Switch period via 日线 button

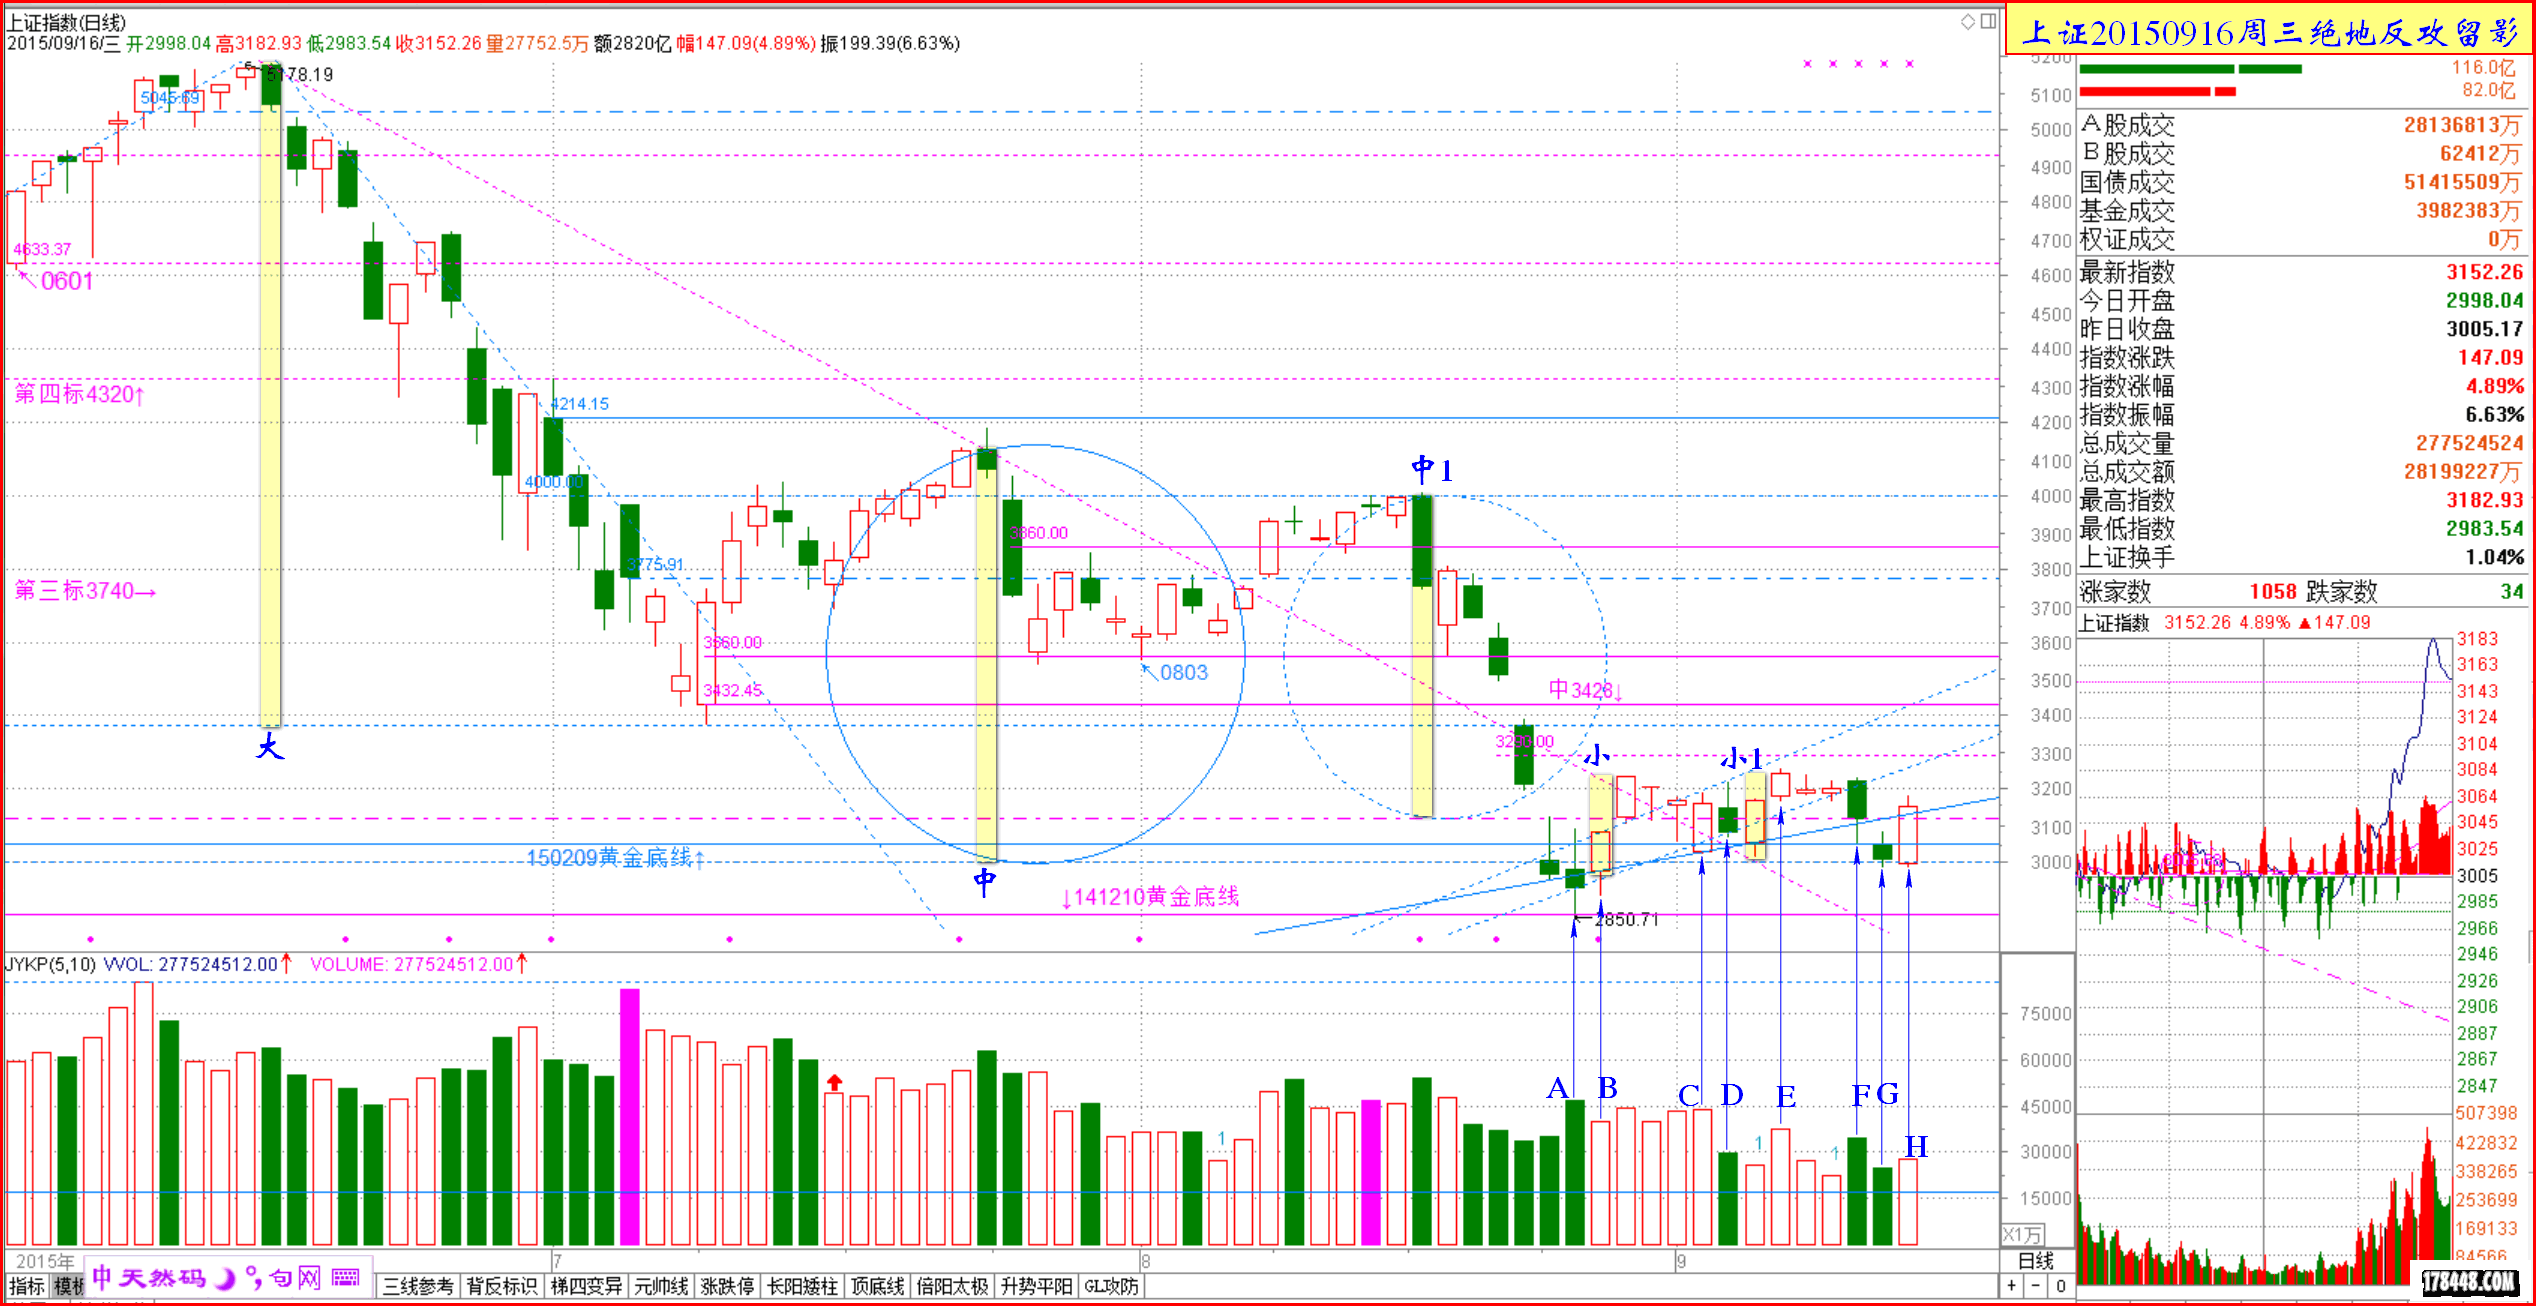pos(2036,1261)
